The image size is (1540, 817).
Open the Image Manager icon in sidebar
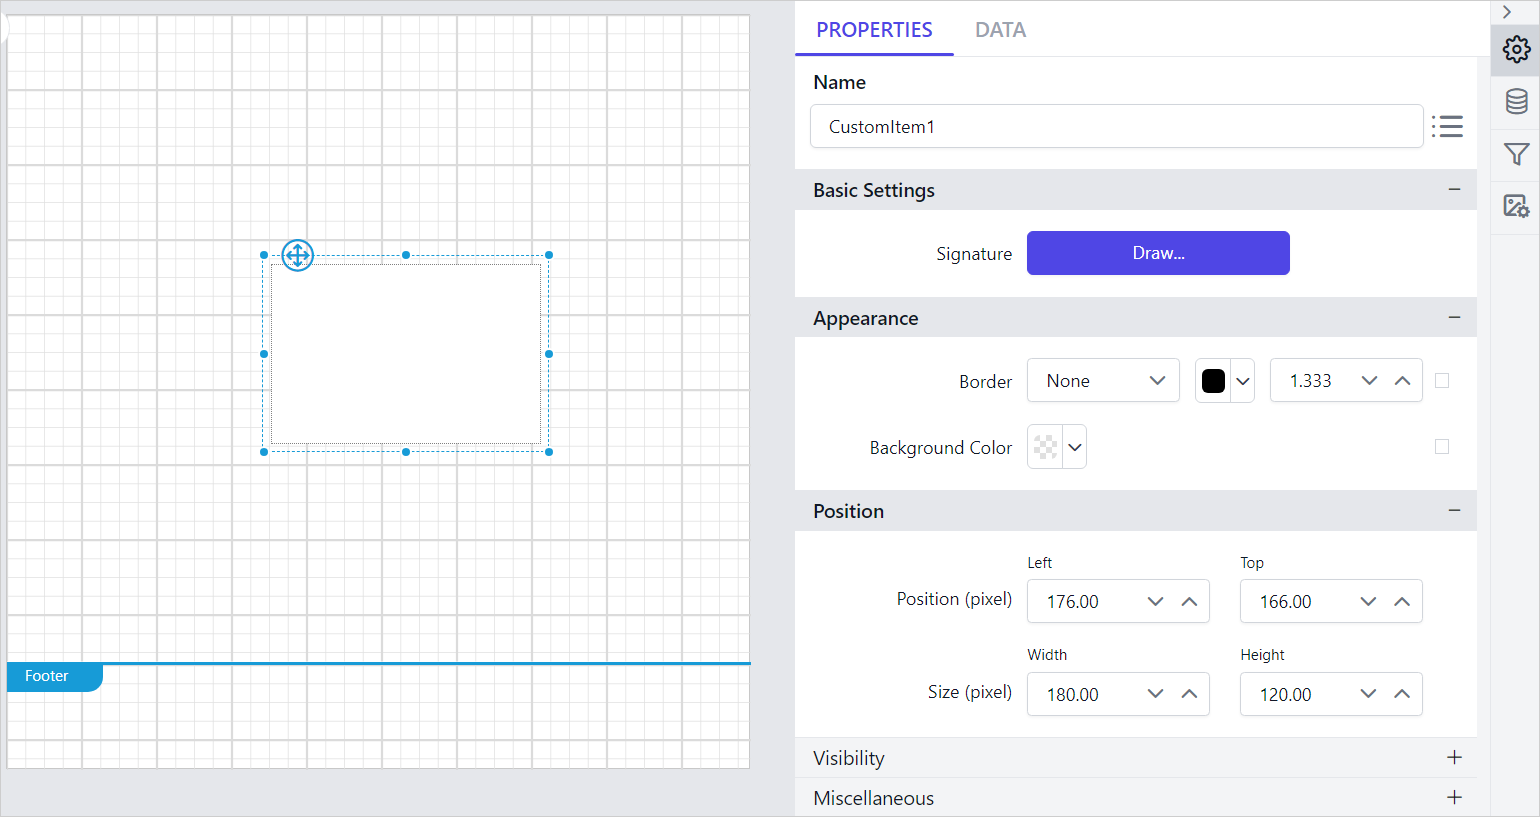point(1516,206)
